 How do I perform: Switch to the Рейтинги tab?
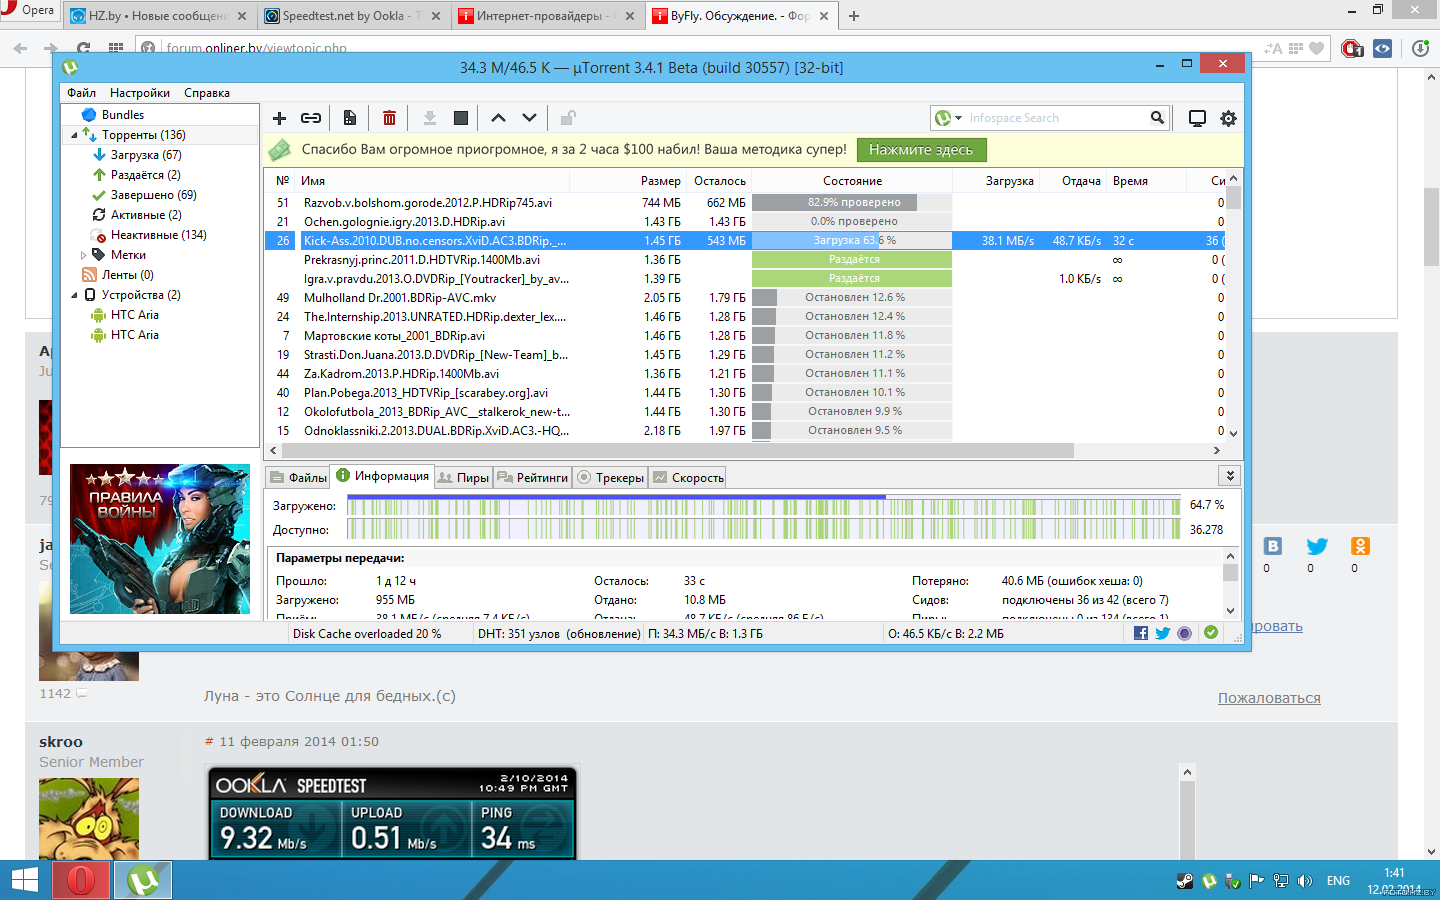coord(532,478)
